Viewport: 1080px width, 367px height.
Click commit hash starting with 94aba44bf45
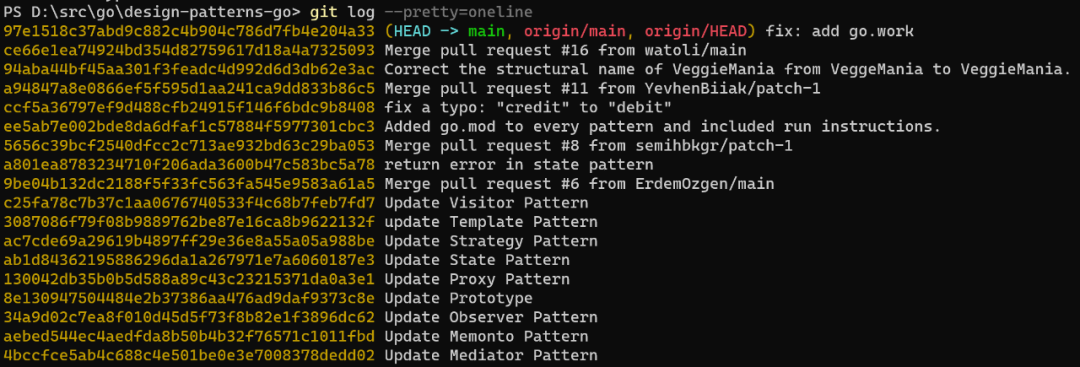[189, 70]
